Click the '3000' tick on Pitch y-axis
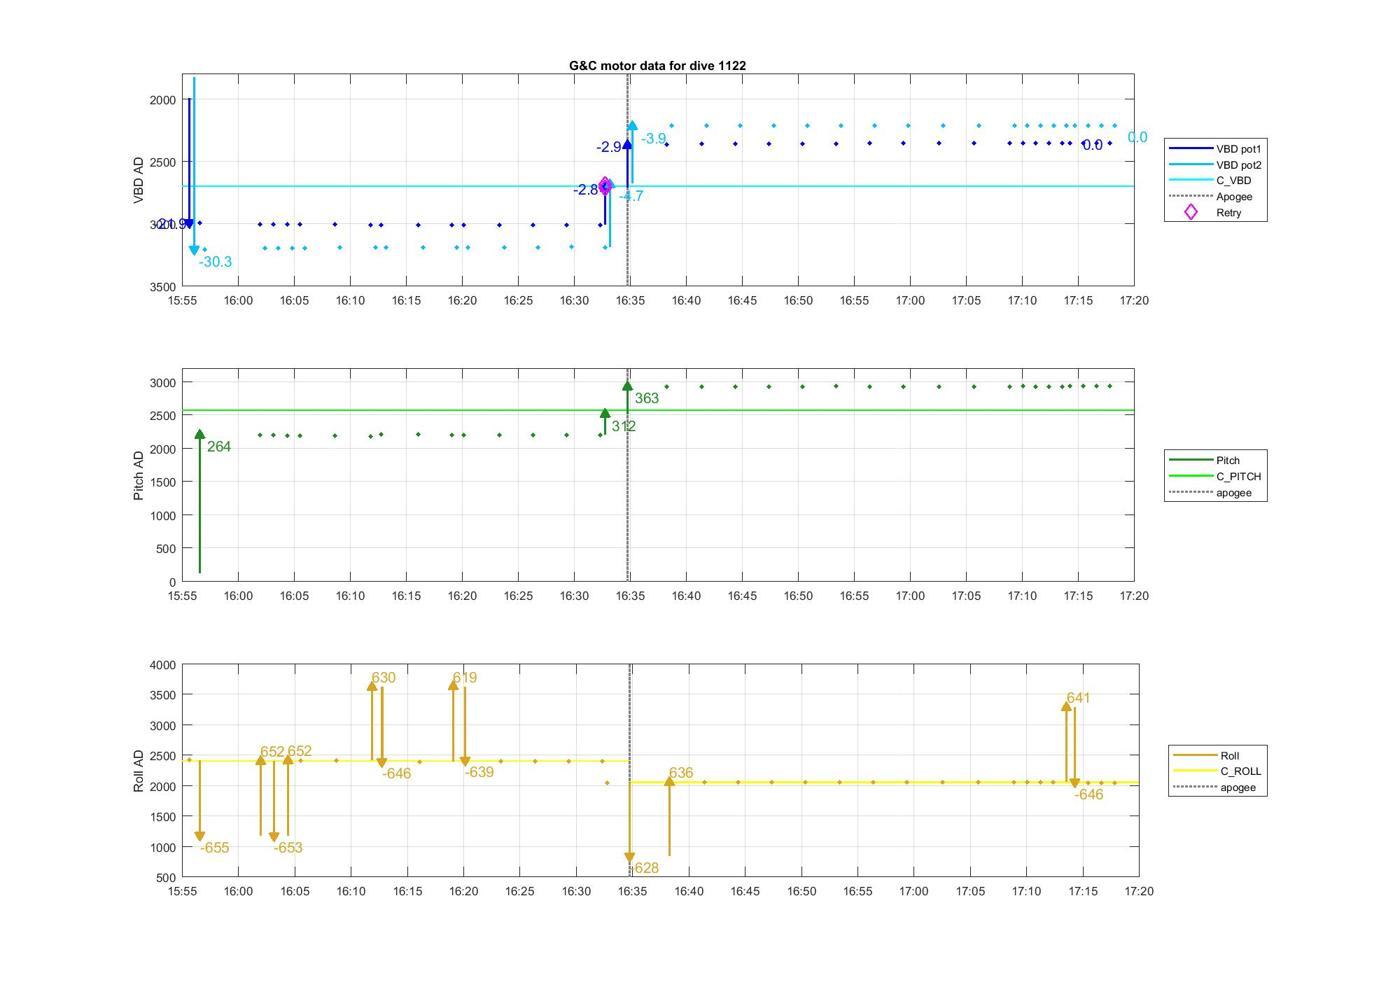Image resolution: width=1400 pixels, height=986 pixels. pos(162,383)
